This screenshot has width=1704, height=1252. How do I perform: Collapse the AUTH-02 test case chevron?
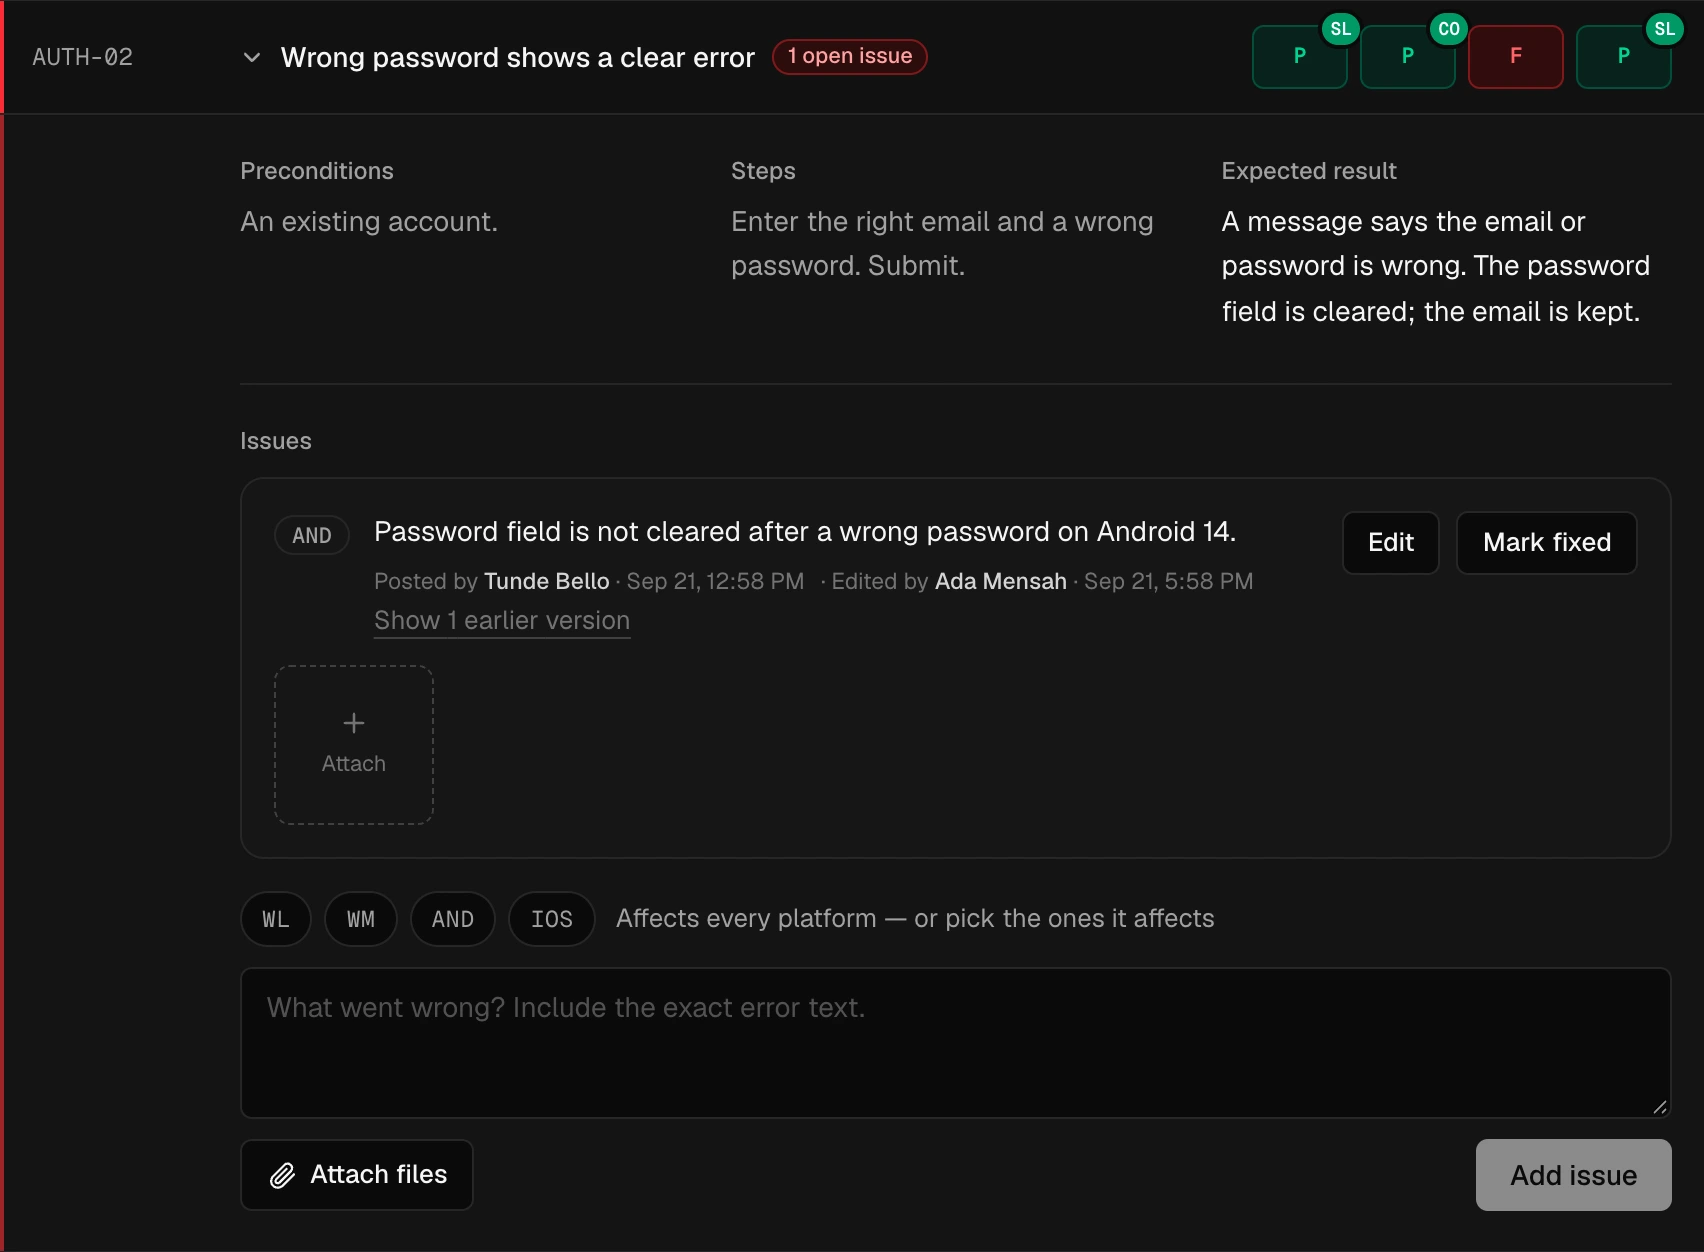(252, 58)
